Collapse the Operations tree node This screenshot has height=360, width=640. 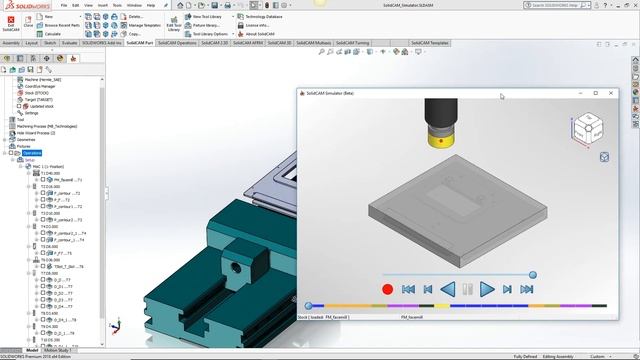(4, 153)
